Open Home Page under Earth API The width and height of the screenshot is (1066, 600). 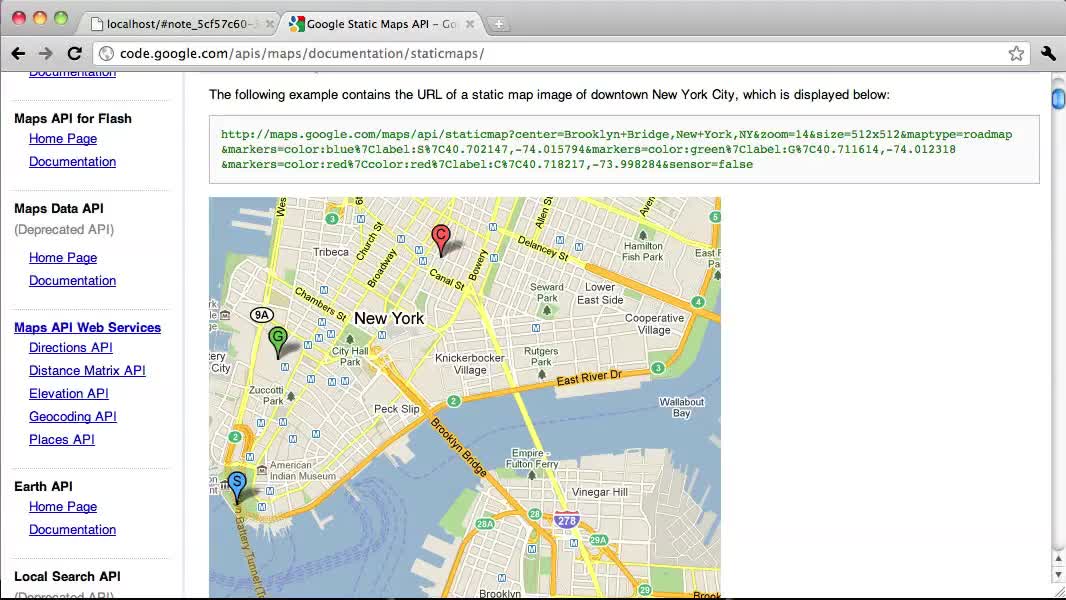click(63, 507)
